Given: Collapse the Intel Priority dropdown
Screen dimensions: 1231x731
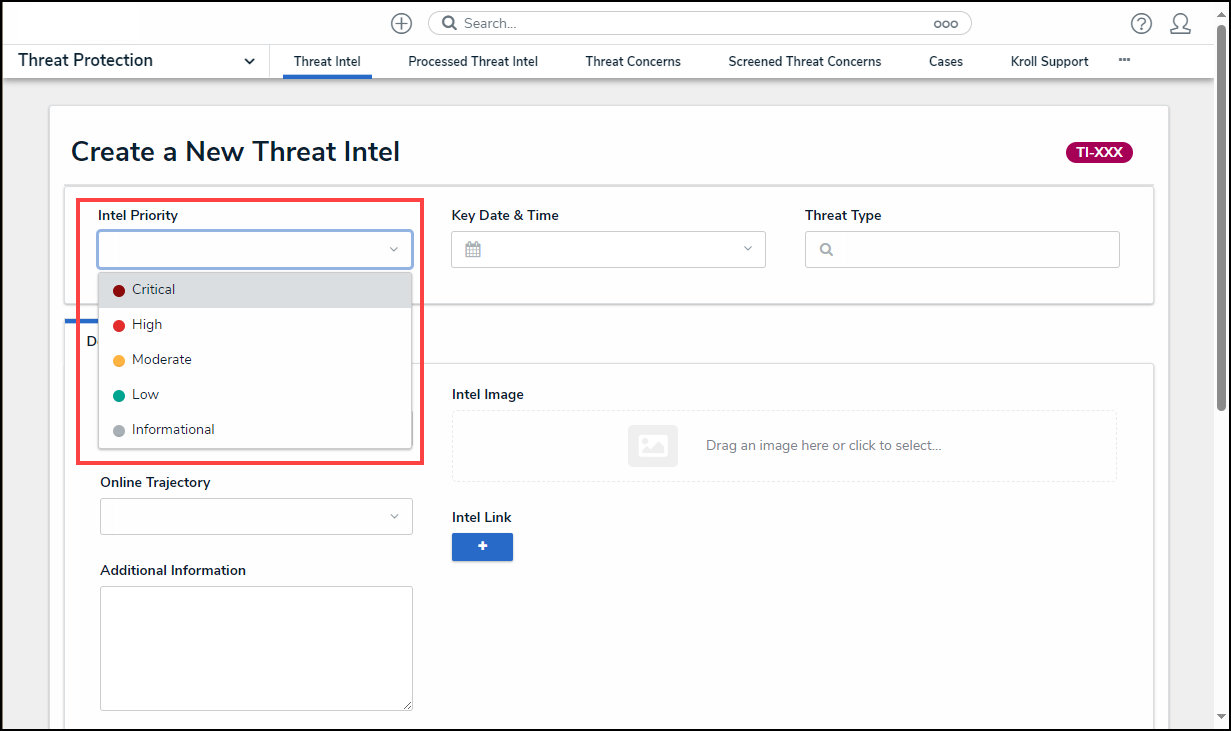Looking at the screenshot, I should 393,249.
